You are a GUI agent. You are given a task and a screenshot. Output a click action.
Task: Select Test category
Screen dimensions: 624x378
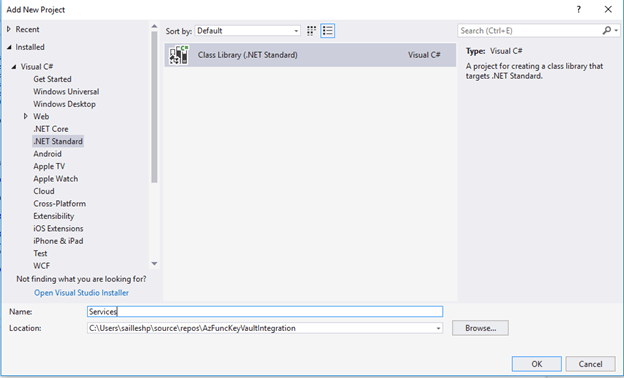coord(40,253)
